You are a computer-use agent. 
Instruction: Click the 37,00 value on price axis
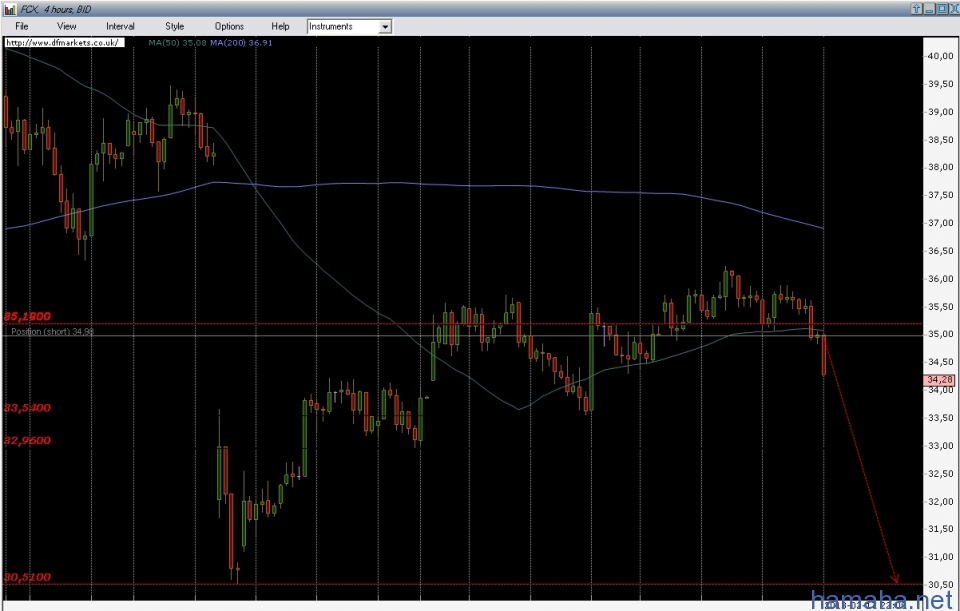(940, 223)
